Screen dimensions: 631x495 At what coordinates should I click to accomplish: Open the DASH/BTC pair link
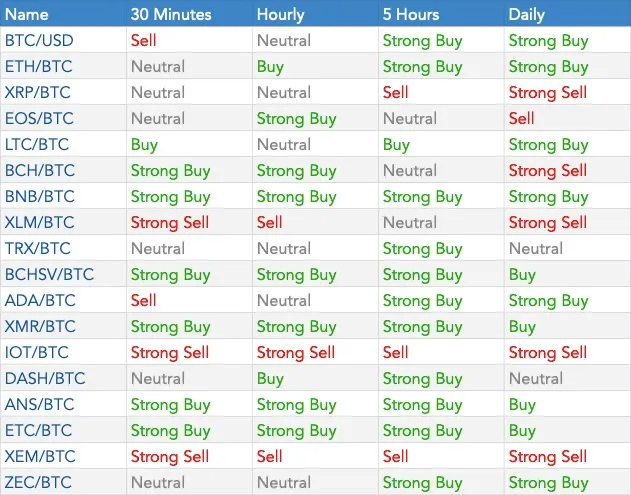45,378
